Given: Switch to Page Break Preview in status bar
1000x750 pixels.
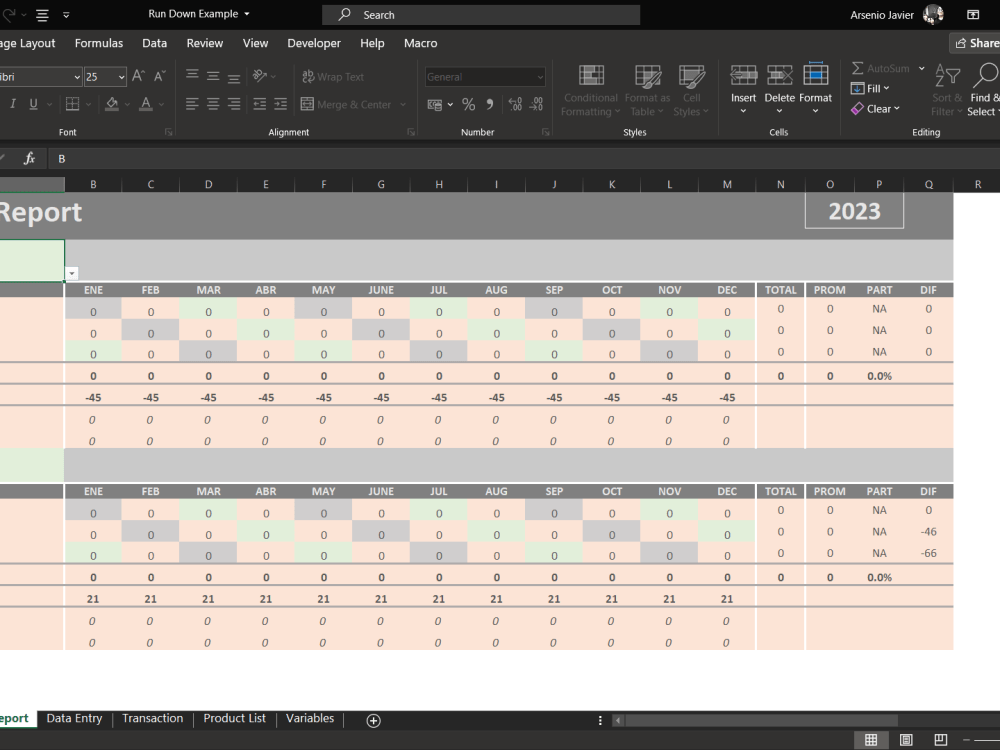Looking at the screenshot, I should pyautogui.click(x=940, y=738).
